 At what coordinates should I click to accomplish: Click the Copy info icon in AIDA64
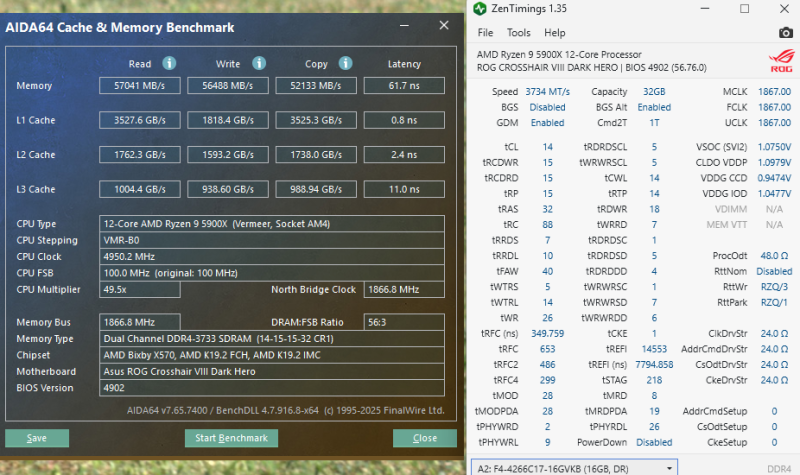tap(345, 63)
